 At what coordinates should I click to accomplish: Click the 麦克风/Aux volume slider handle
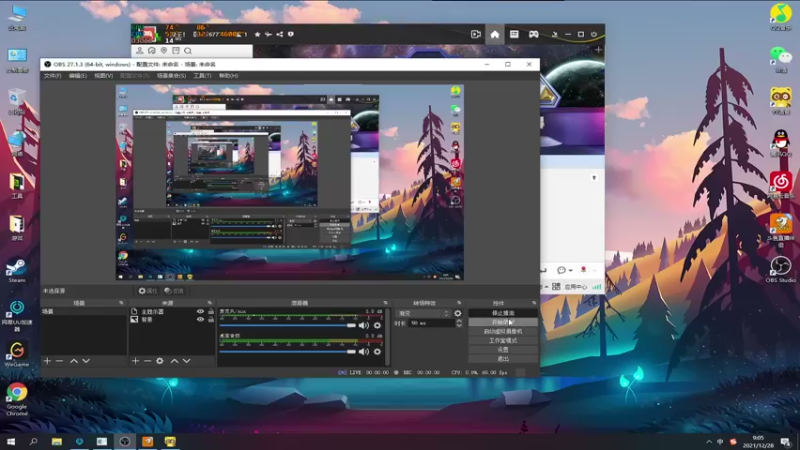tap(352, 326)
